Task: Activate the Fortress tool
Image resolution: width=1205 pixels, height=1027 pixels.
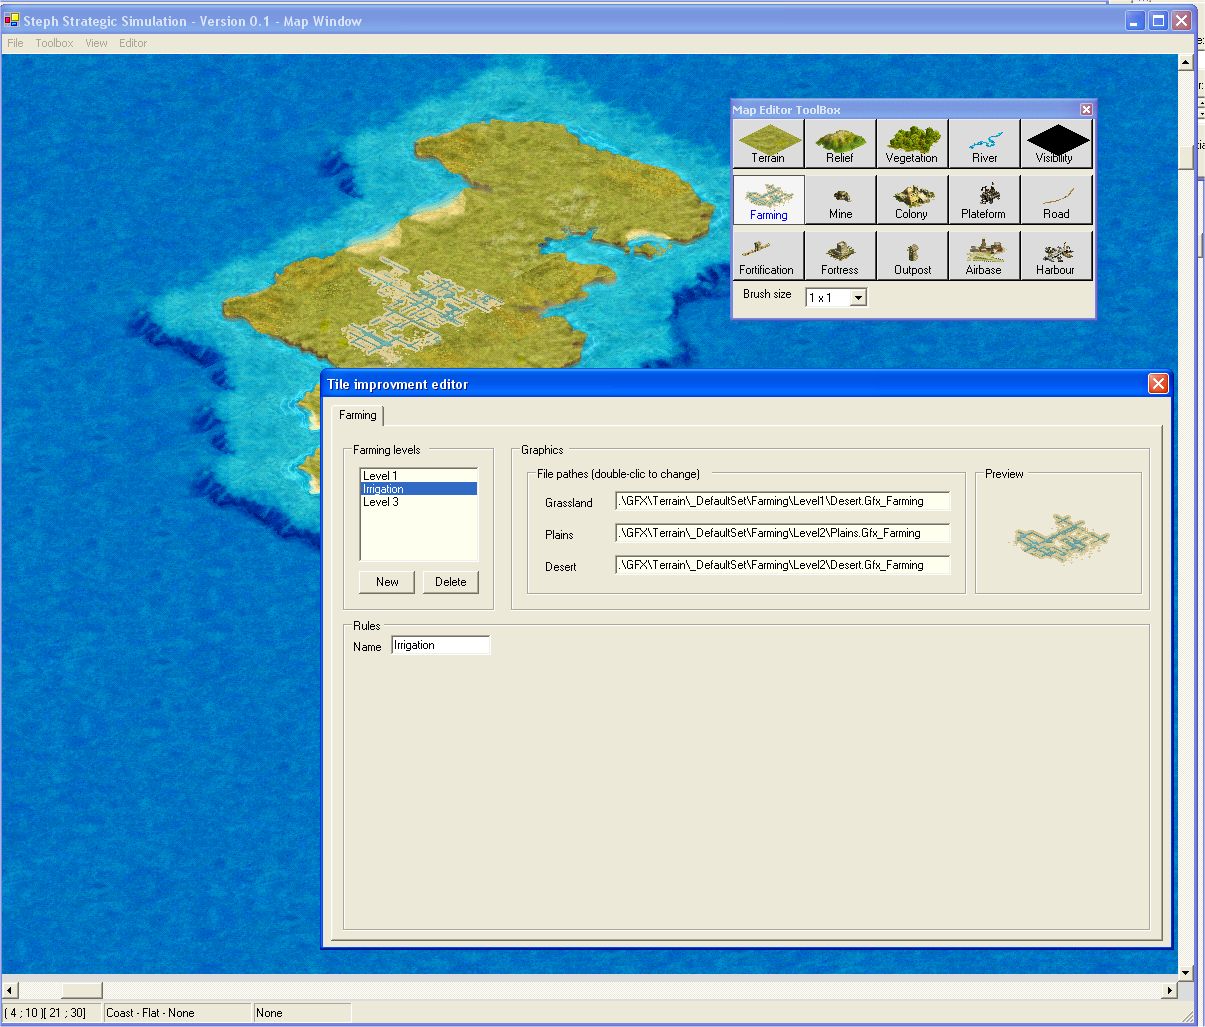Action: click(x=840, y=255)
